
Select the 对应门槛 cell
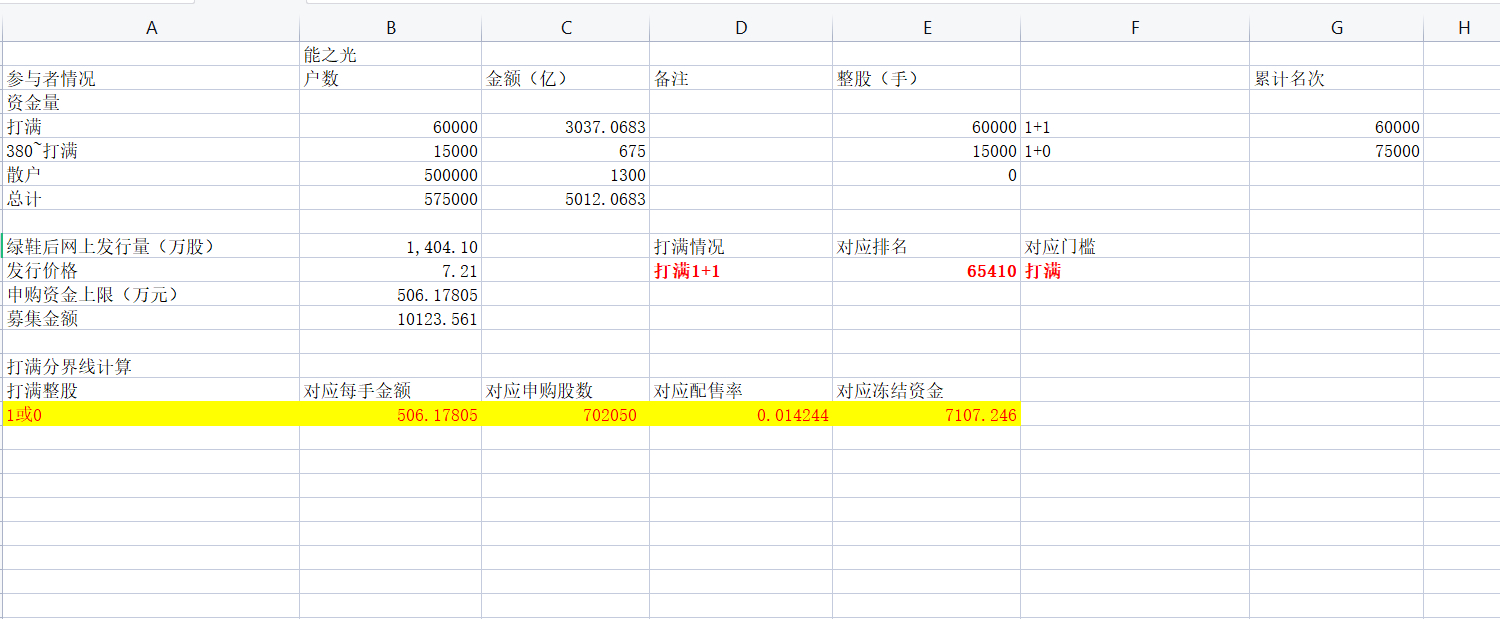1135,247
